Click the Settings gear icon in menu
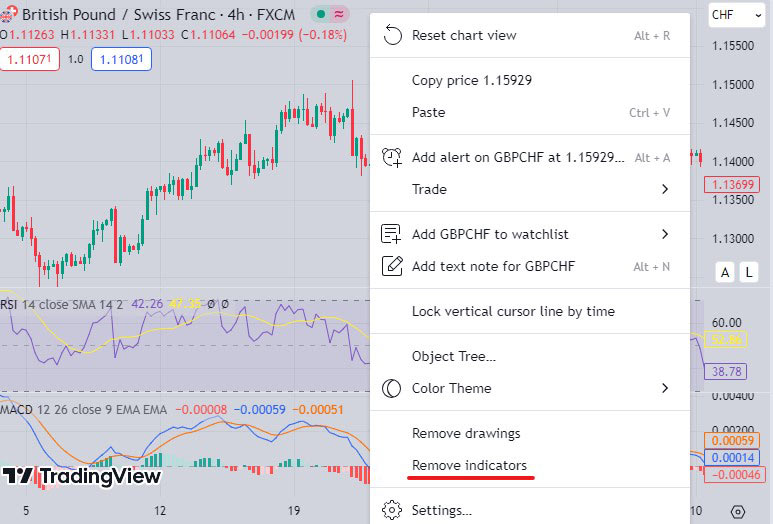The height and width of the screenshot is (524, 773). 392,510
